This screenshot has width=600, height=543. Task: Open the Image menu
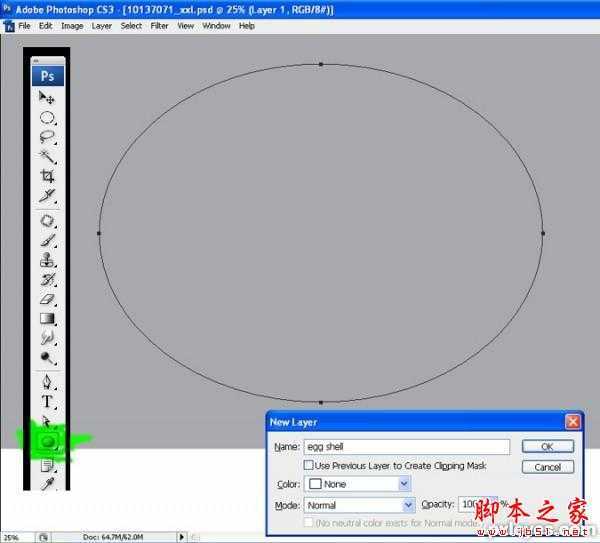(72, 26)
